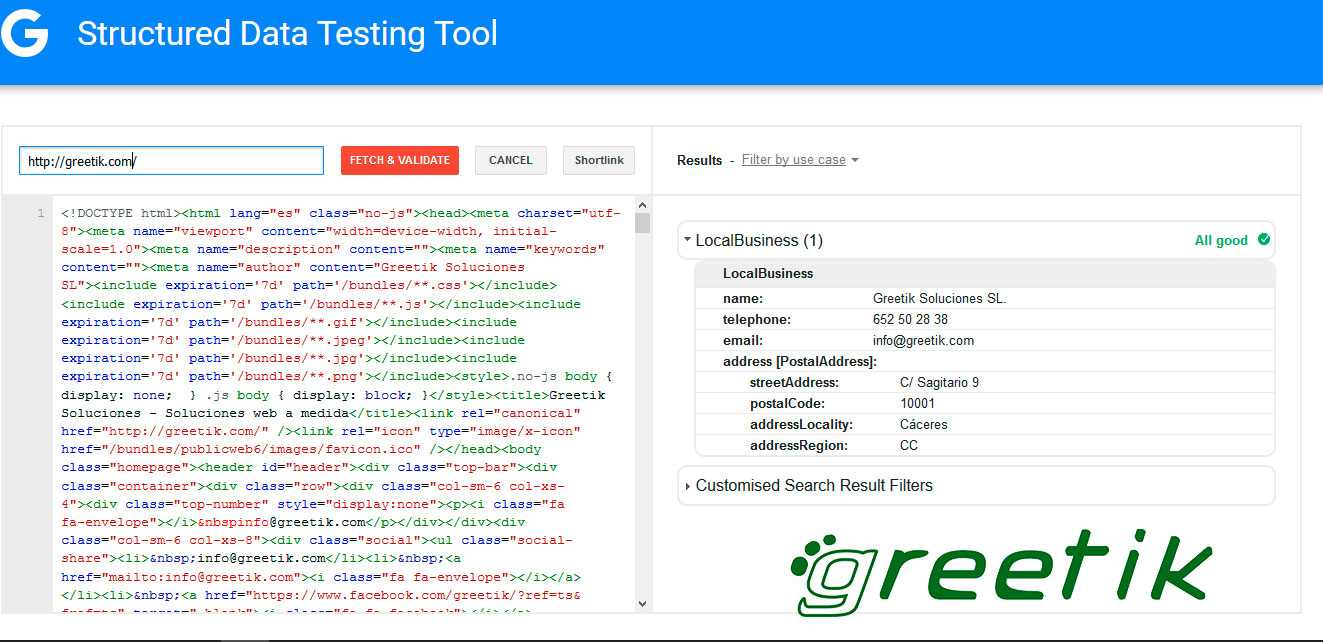Click the address [PostalAddress] row
1323x642 pixels.
tap(985, 362)
